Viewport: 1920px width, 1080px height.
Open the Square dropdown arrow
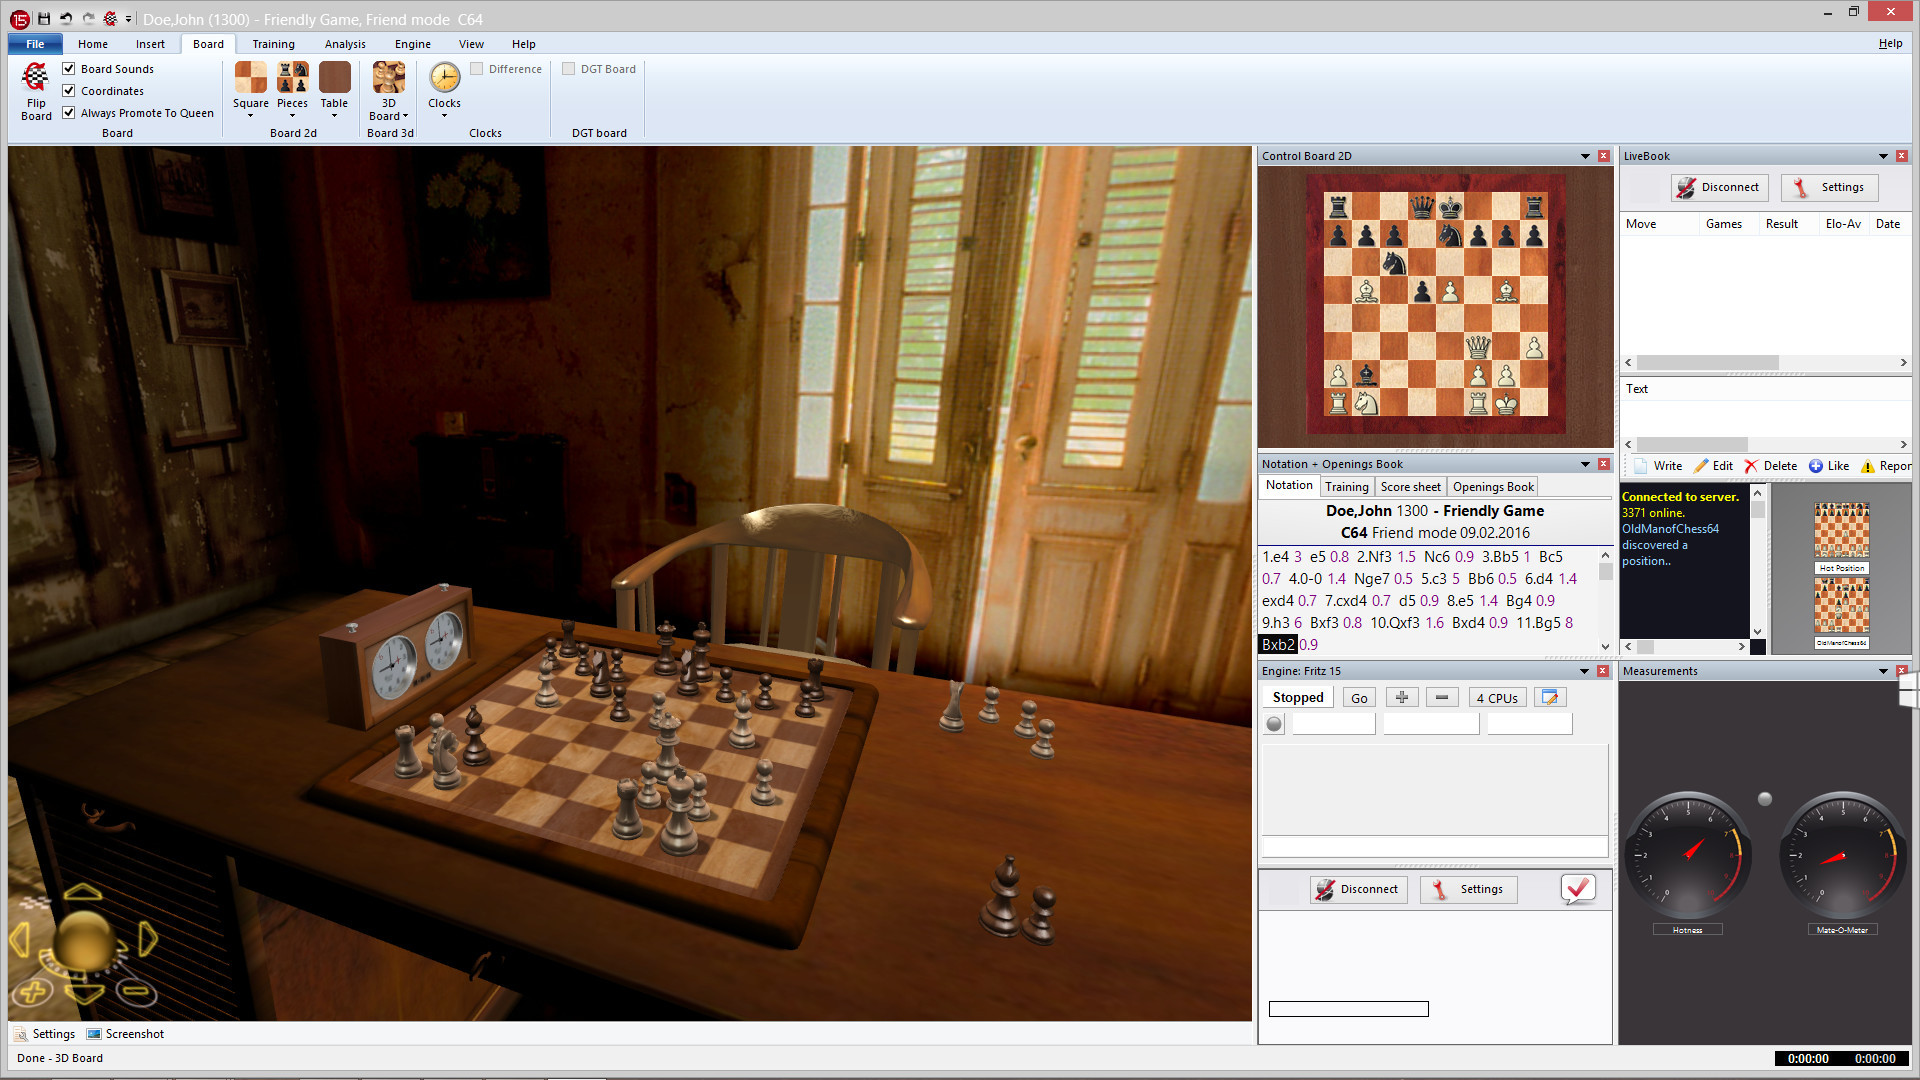tap(250, 115)
